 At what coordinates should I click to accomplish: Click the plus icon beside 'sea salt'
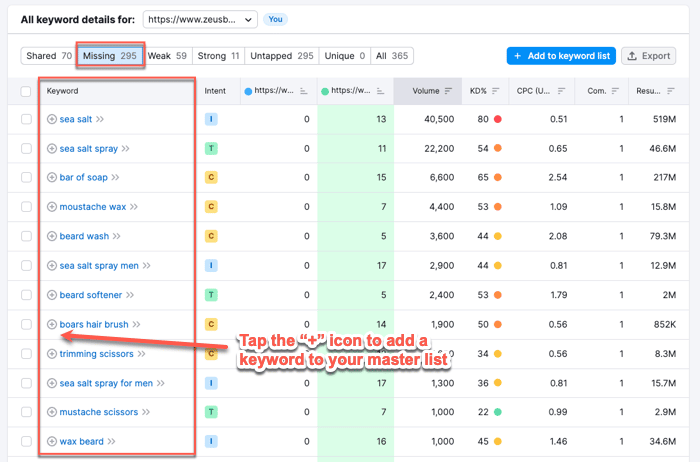[x=52, y=119]
